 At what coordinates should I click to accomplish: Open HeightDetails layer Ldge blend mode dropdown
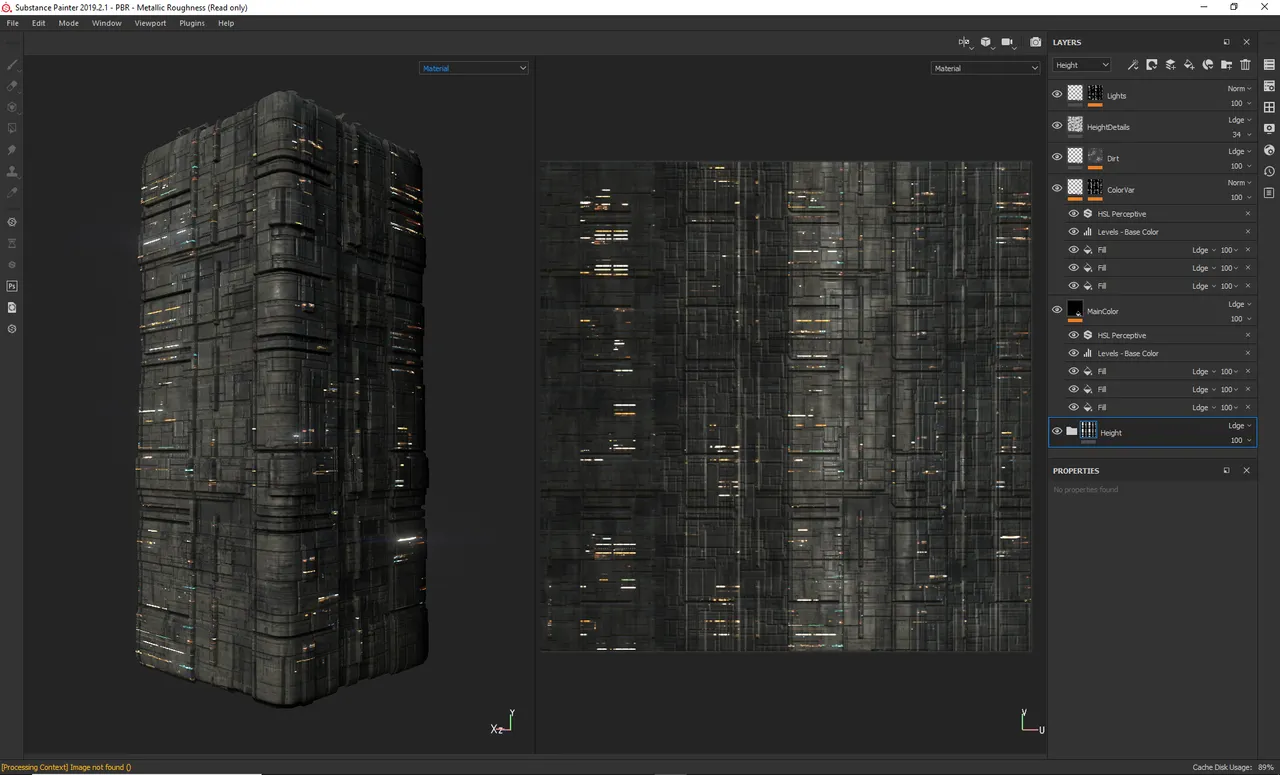[1239, 120]
